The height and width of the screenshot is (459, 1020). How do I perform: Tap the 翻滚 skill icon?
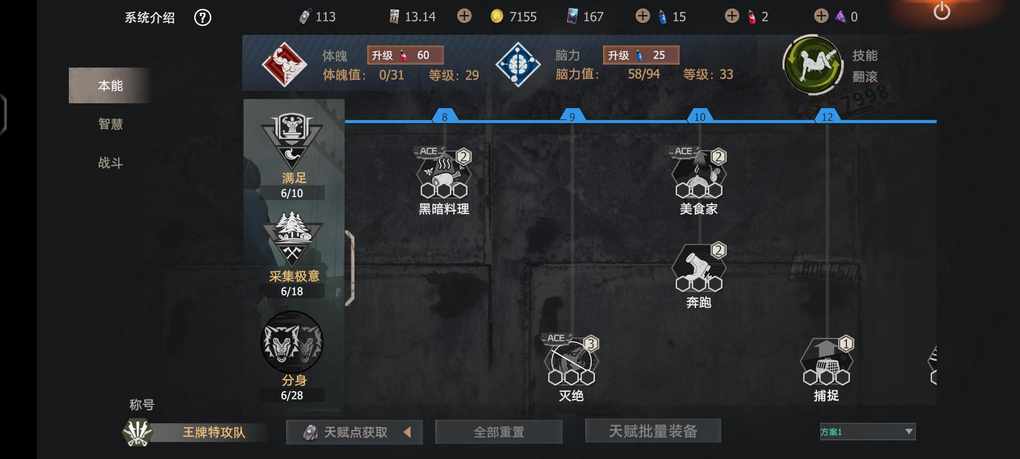pos(813,65)
